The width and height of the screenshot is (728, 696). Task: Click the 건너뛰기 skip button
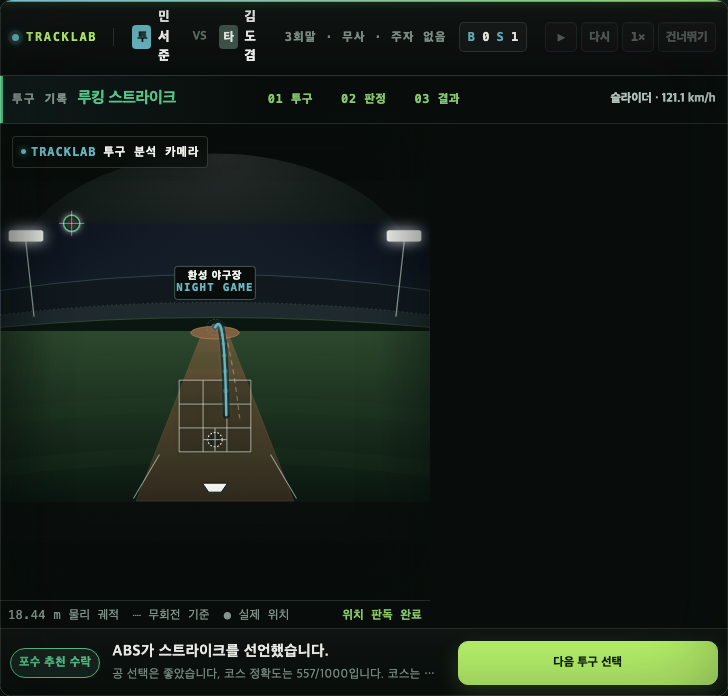click(686, 37)
